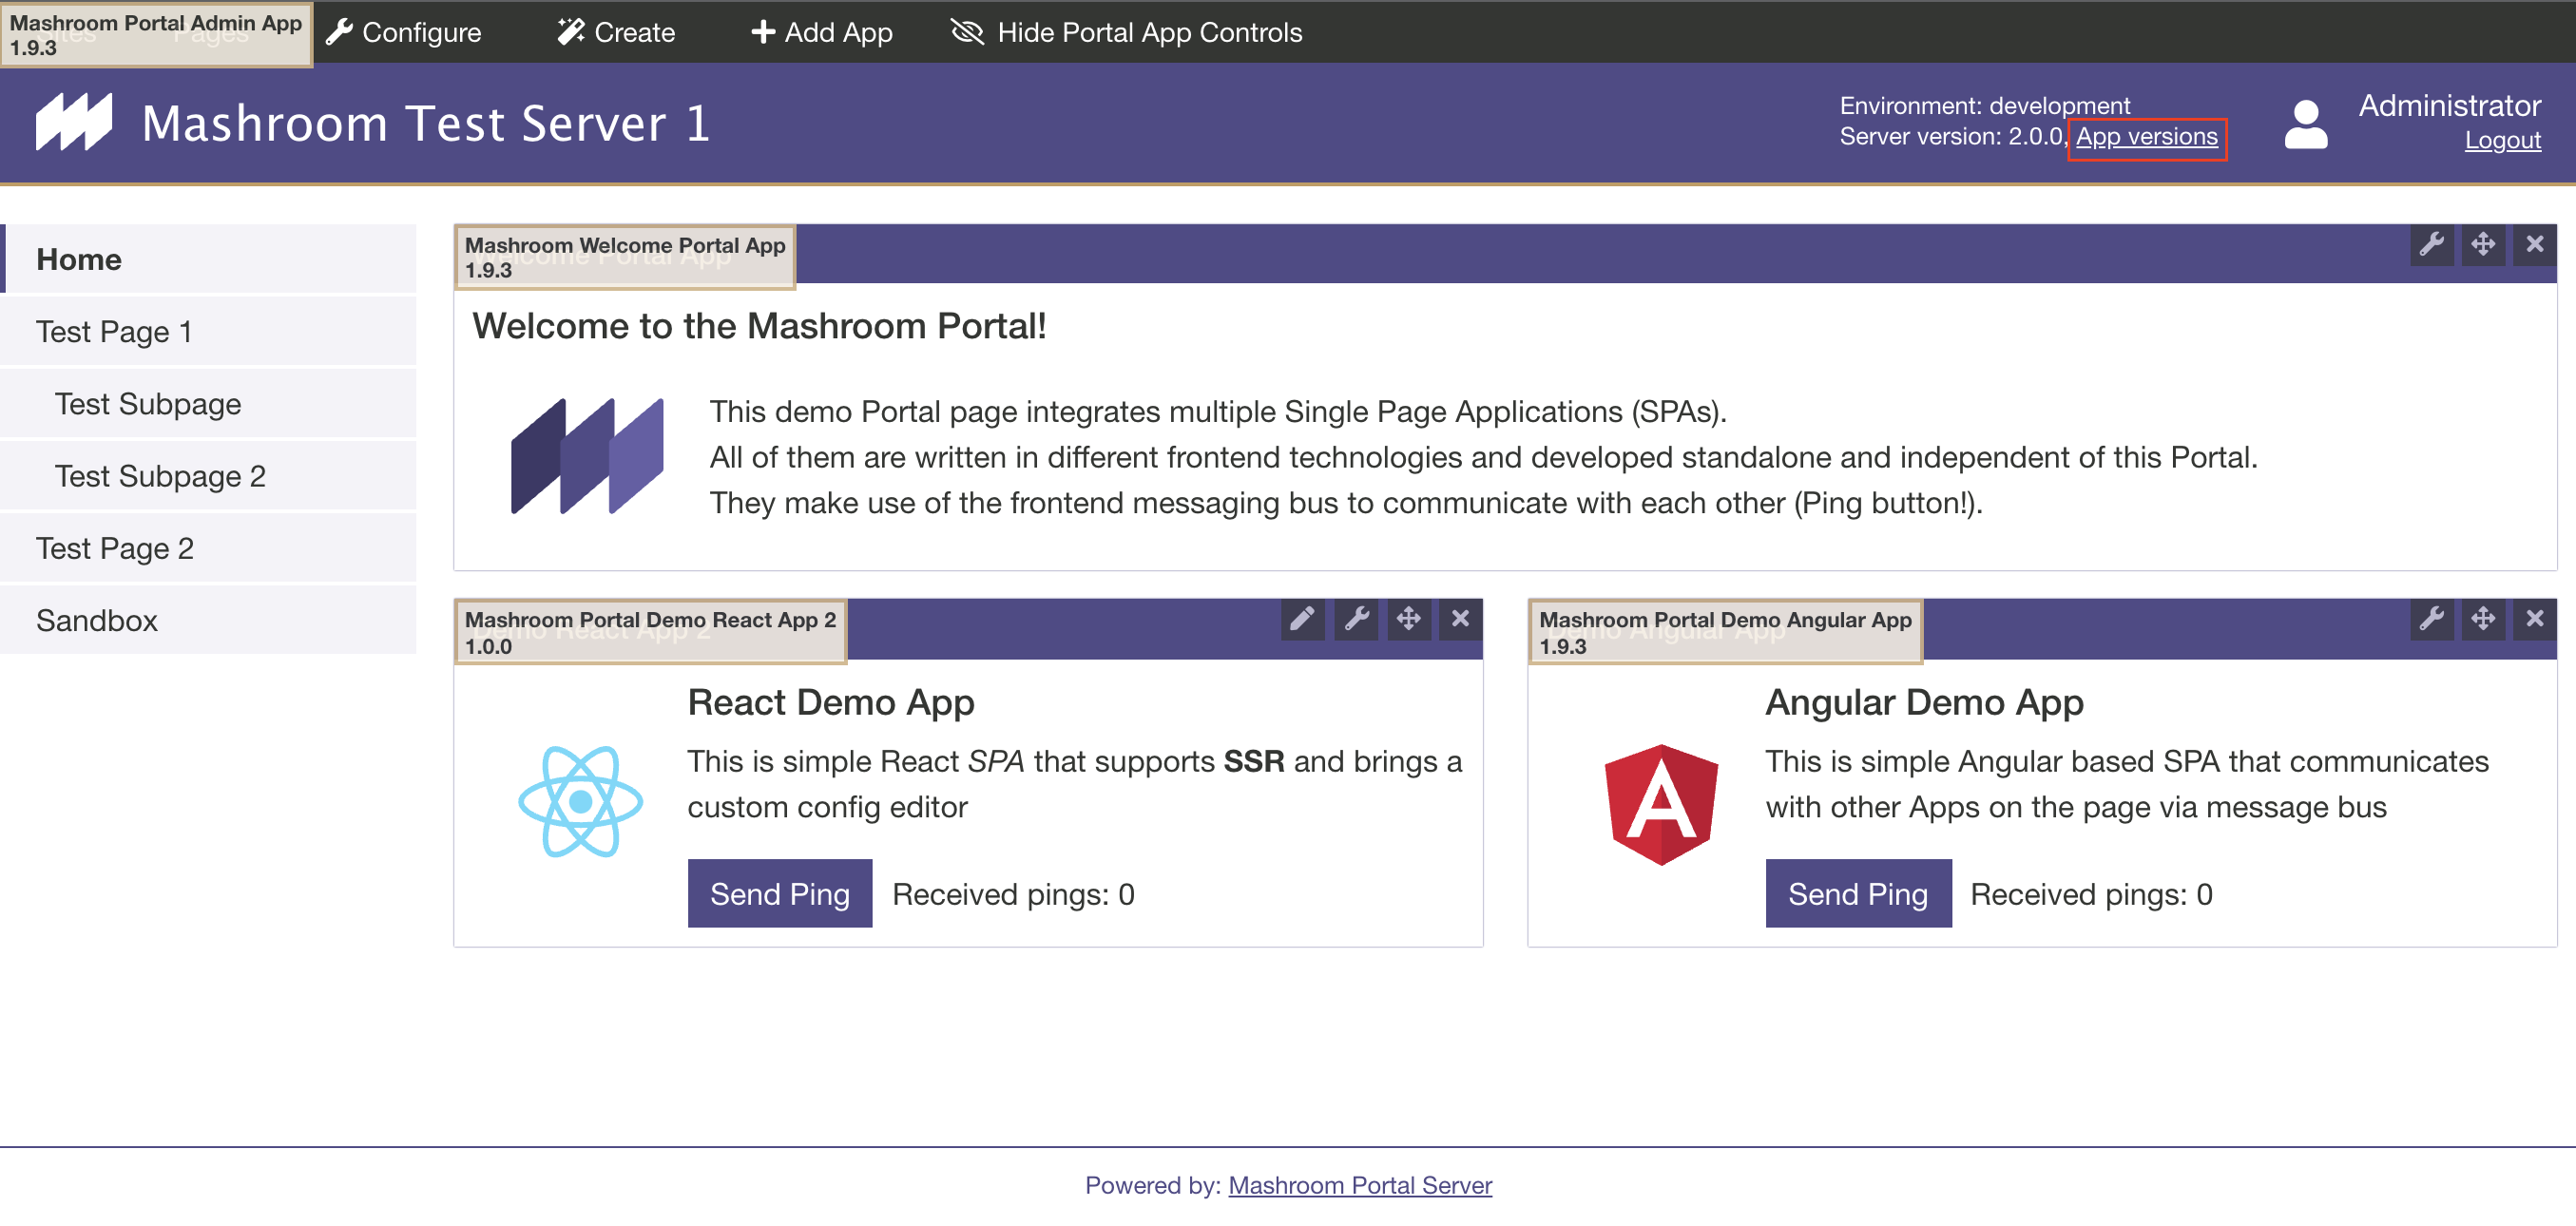Click the Mashroom logo in the Welcome app
The height and width of the screenshot is (1226, 2576).
coord(587,456)
